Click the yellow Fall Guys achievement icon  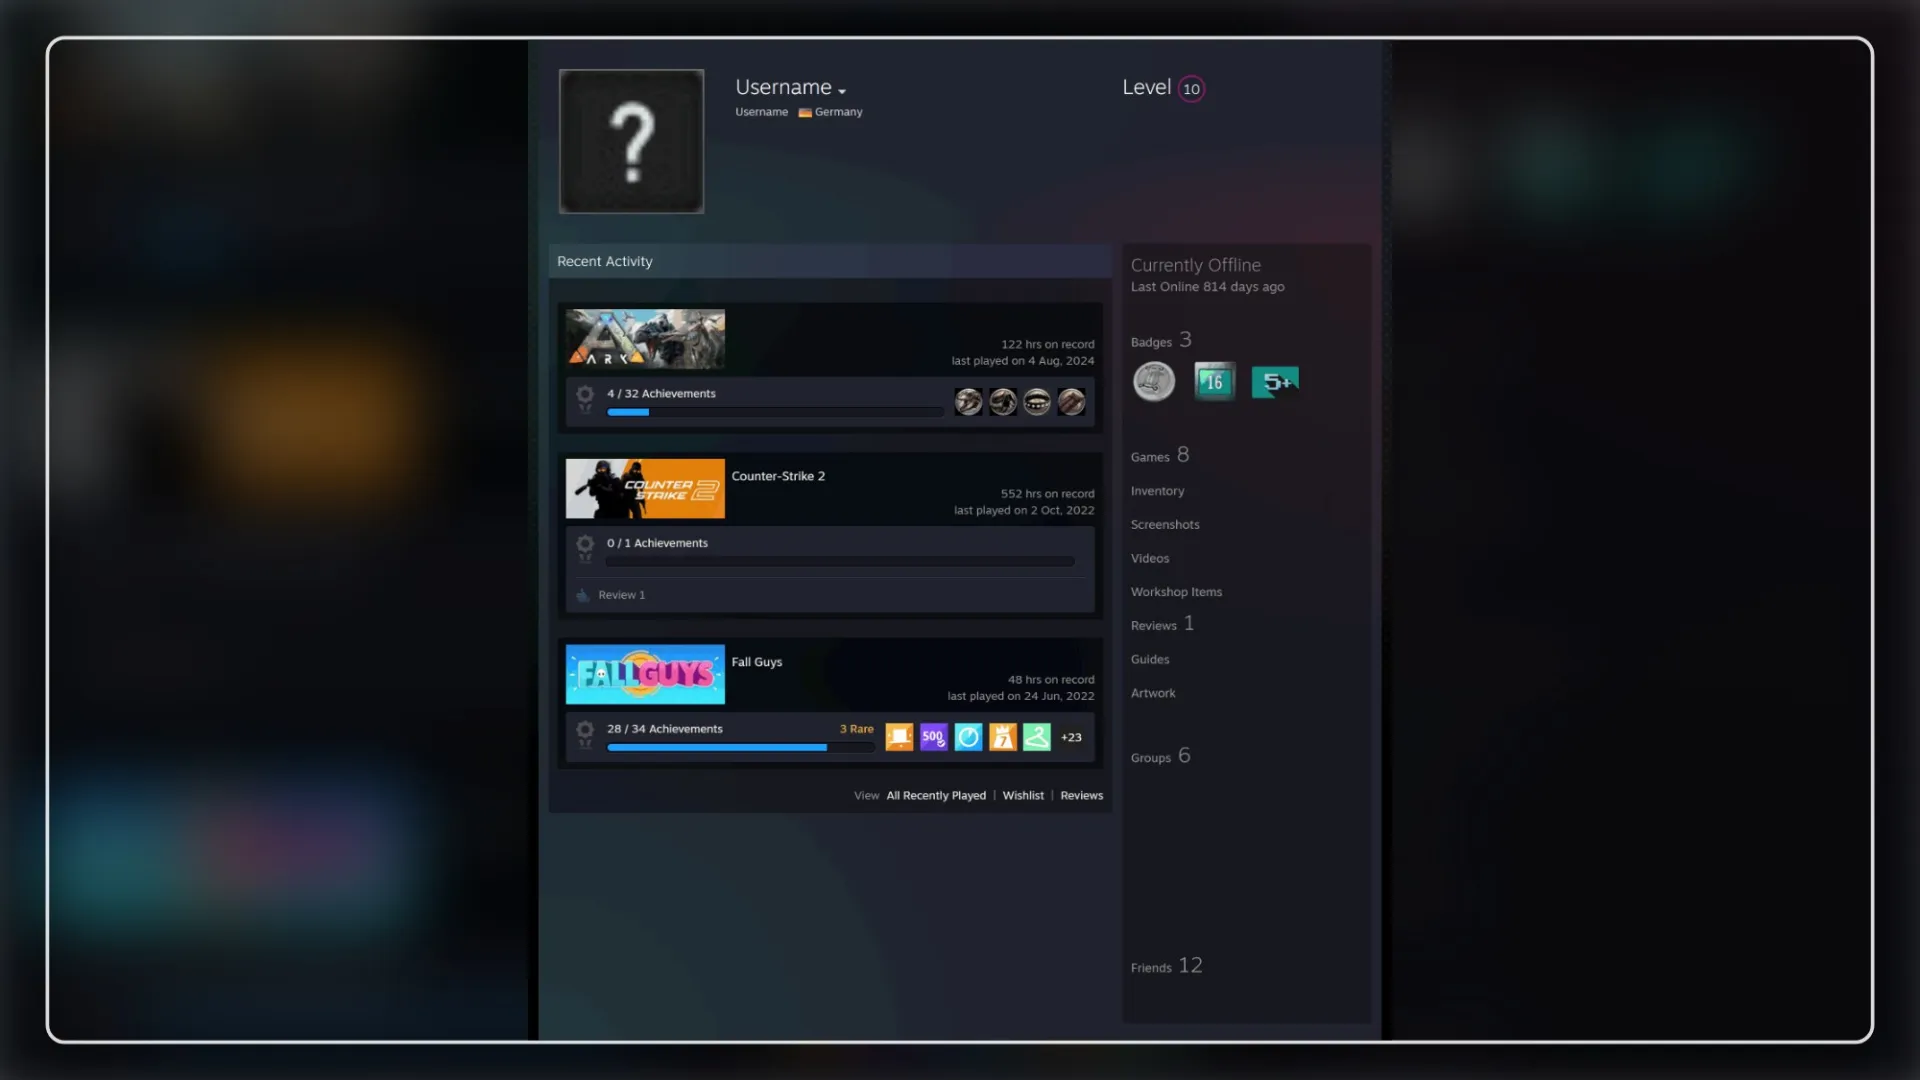1002,737
